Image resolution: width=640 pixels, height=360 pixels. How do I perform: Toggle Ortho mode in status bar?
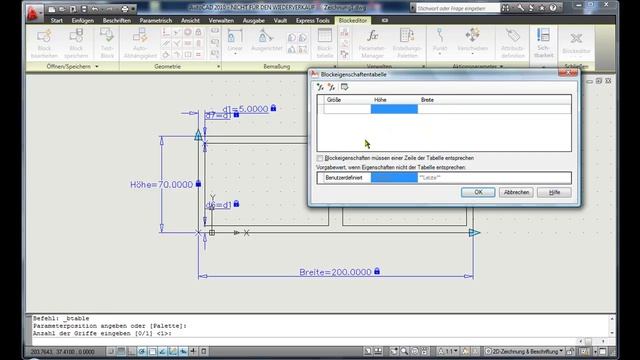131,351
